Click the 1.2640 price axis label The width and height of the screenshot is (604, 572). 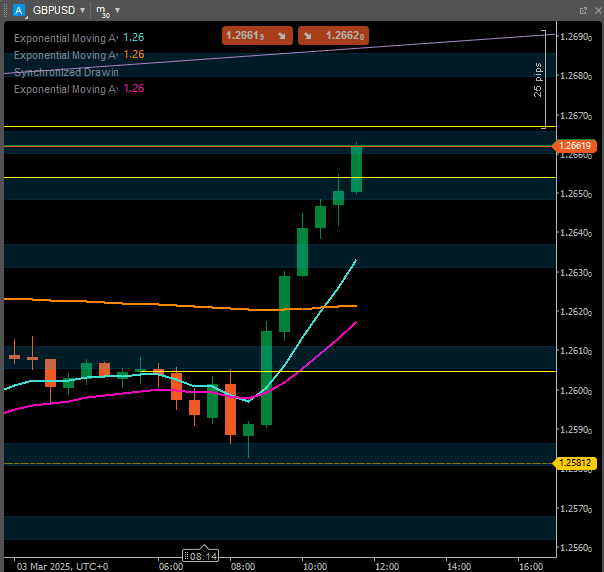pyautogui.click(x=575, y=233)
